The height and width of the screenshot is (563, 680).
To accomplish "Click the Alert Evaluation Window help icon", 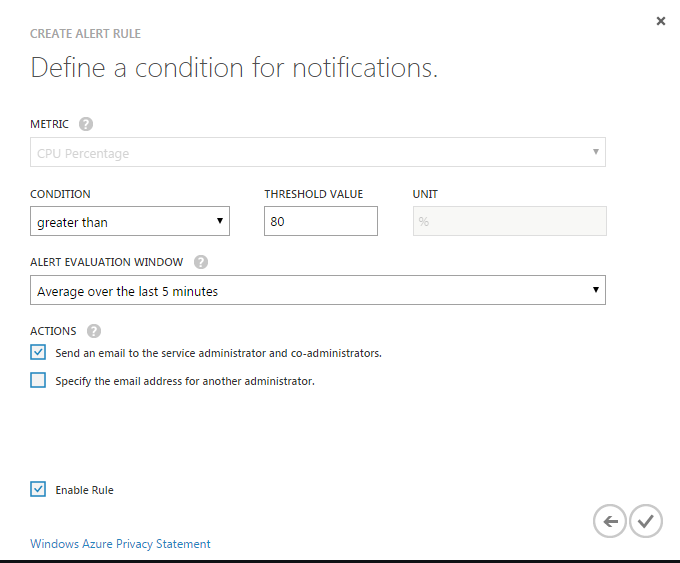I will pos(201,262).
